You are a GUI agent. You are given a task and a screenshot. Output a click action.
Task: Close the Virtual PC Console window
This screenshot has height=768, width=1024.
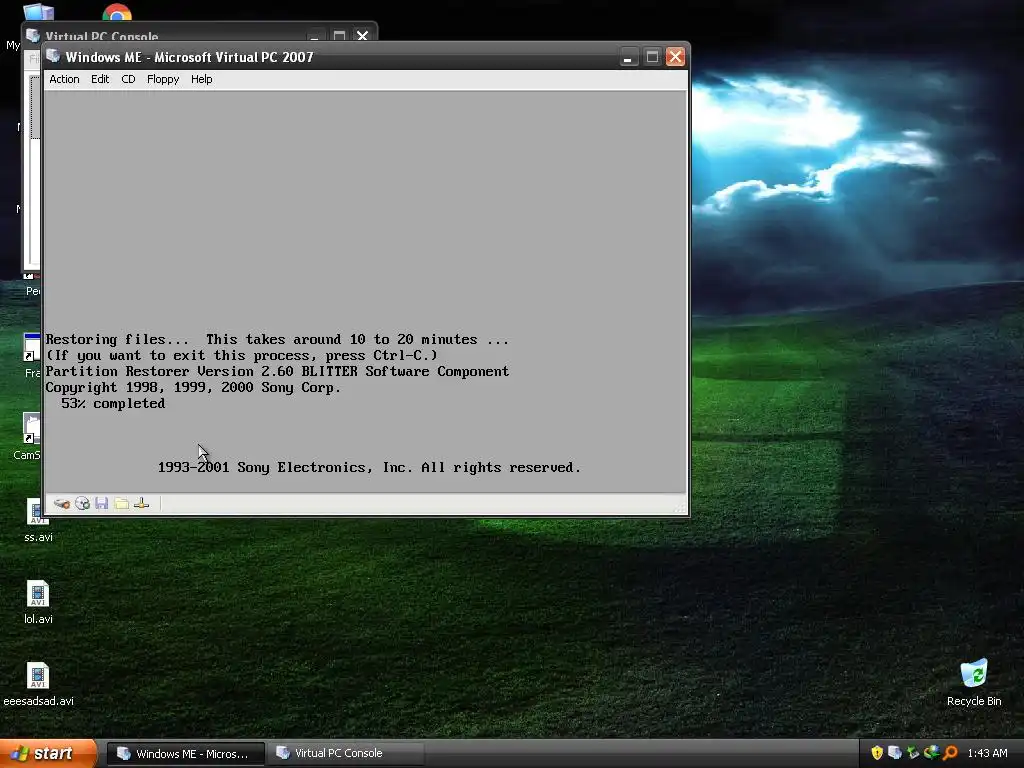tap(362, 35)
